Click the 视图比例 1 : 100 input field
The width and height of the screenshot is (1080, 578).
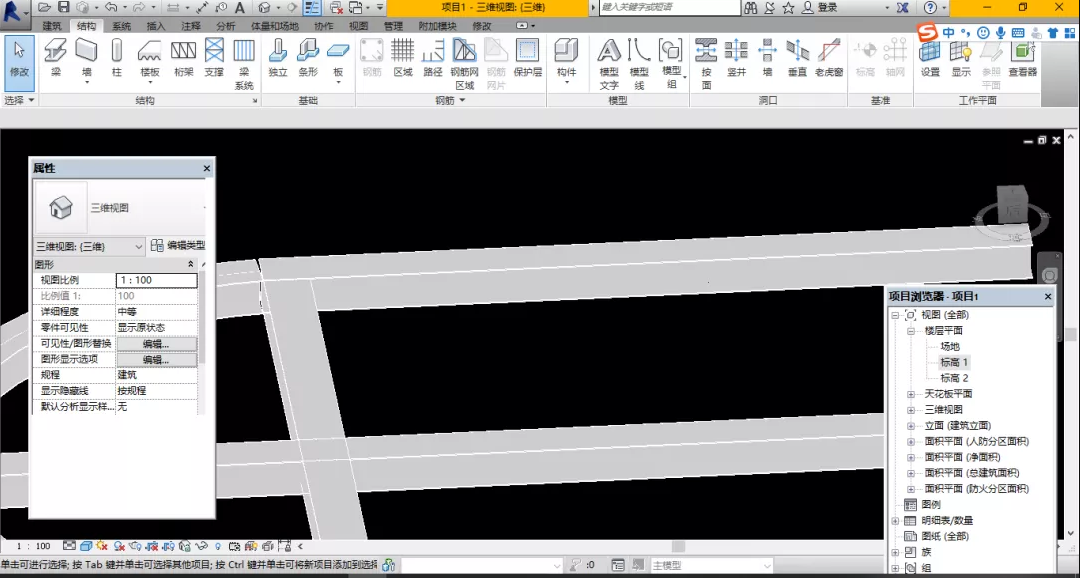click(x=157, y=280)
